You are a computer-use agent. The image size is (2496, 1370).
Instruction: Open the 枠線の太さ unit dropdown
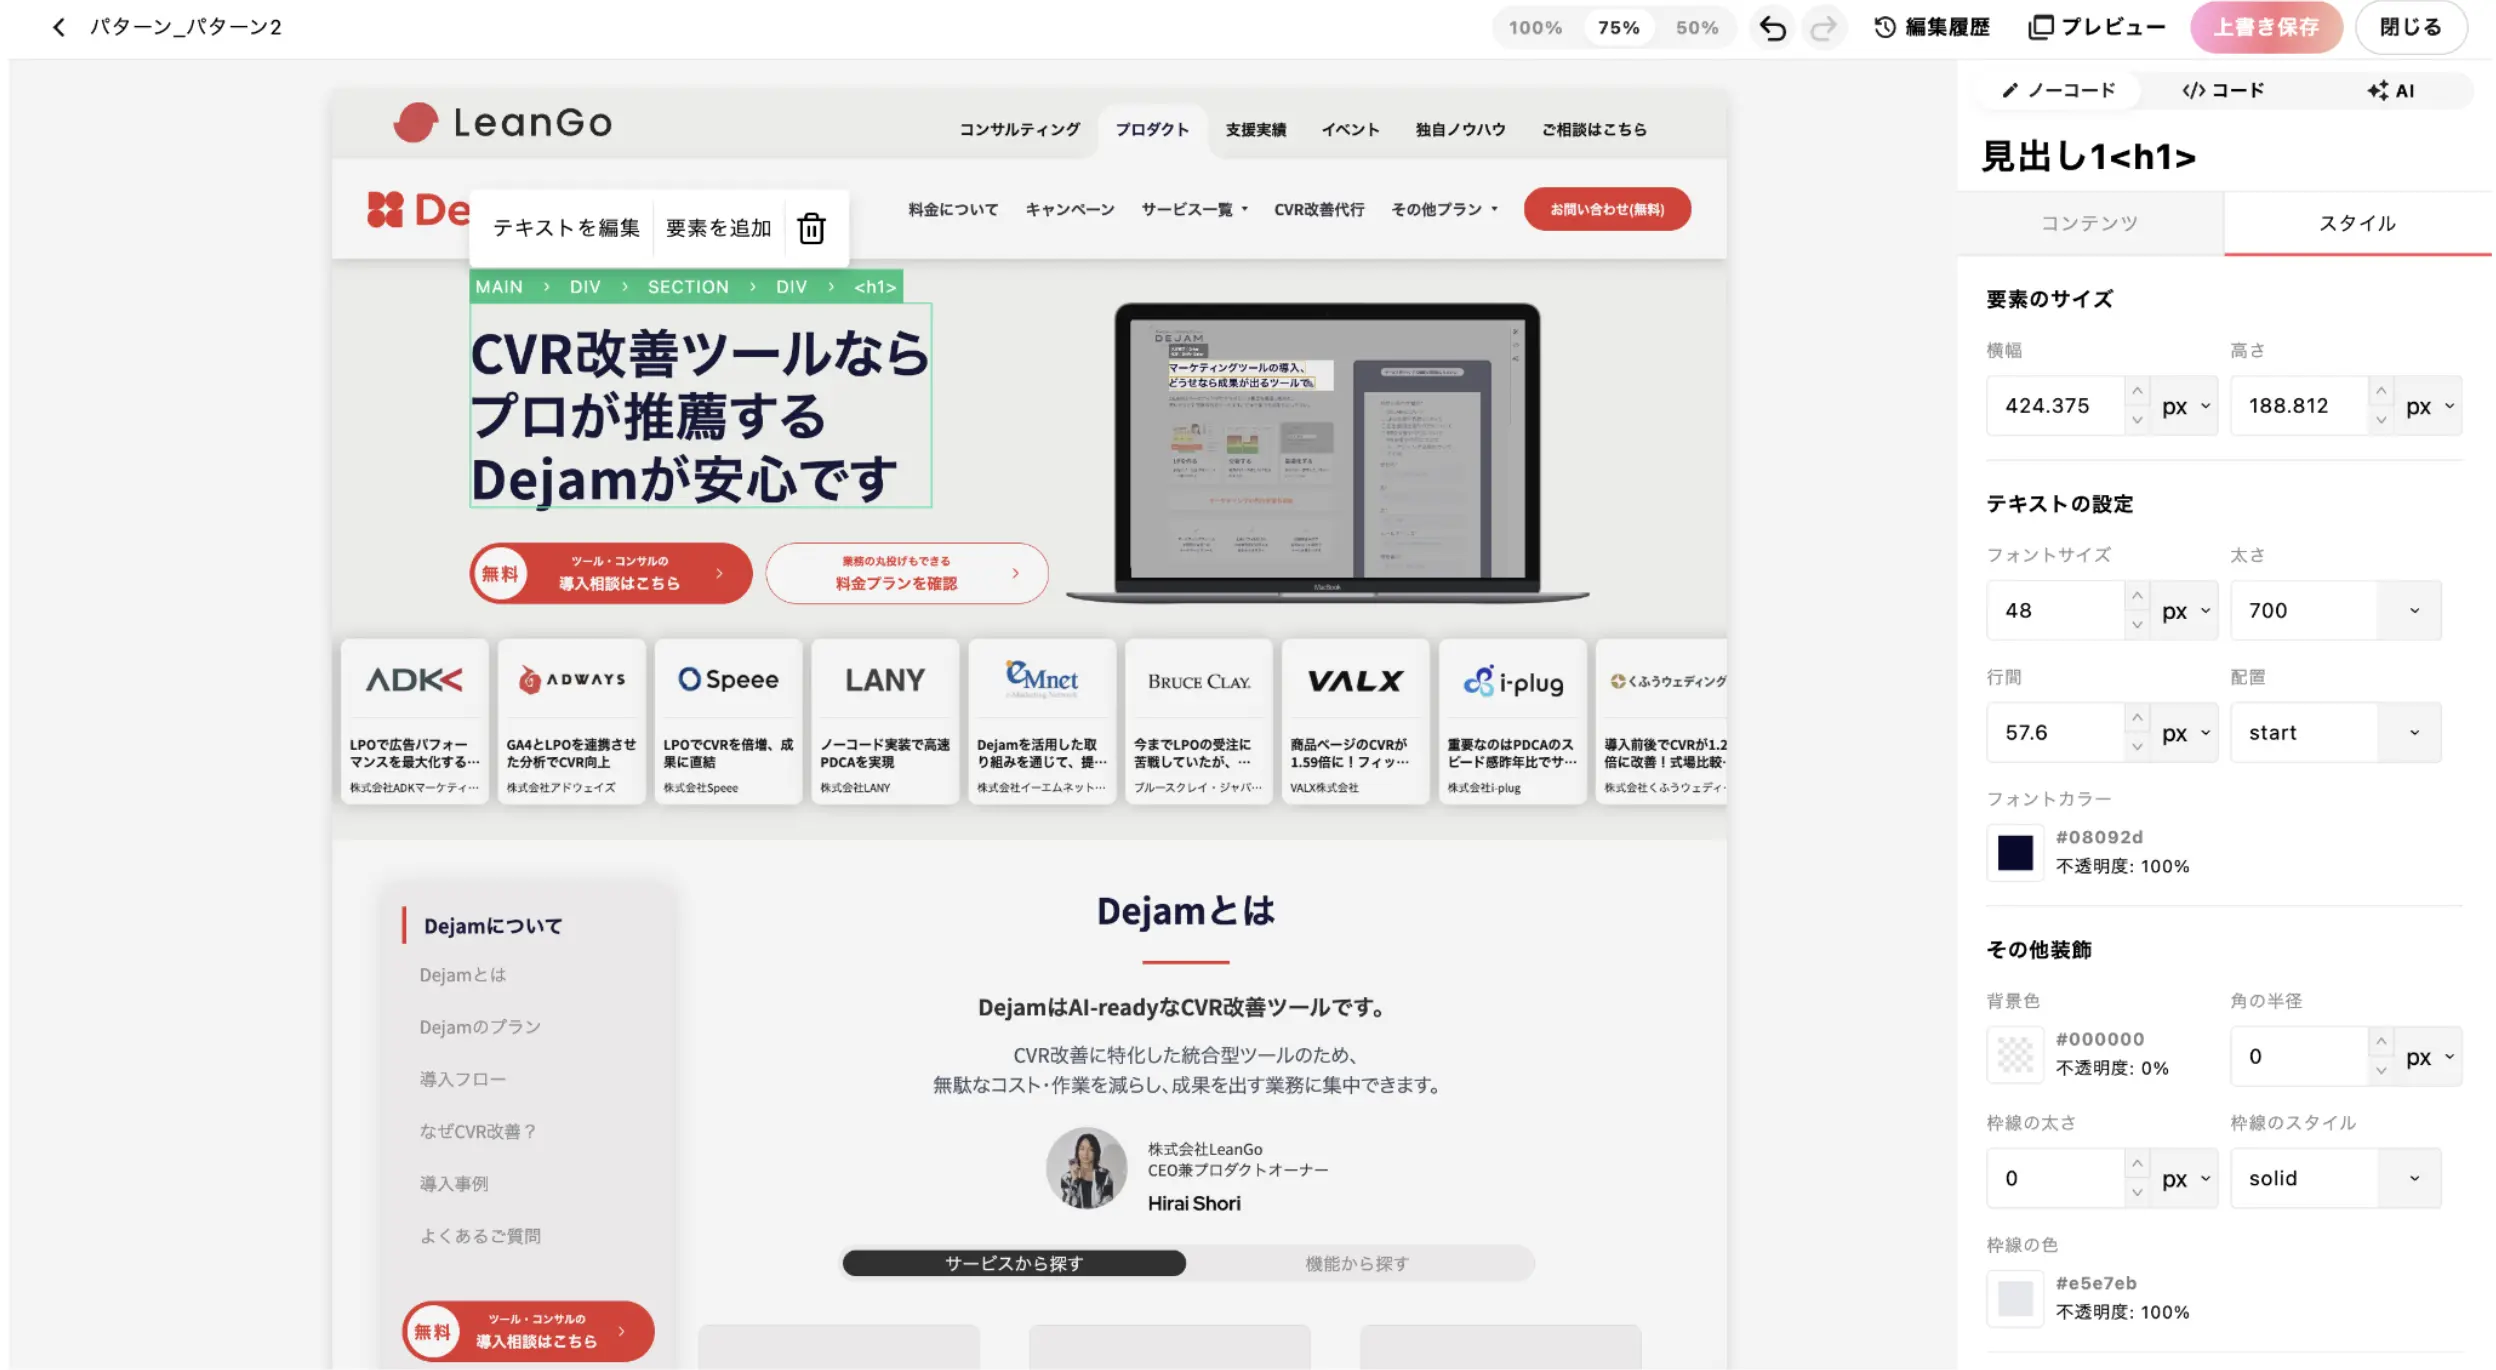2184,1178
